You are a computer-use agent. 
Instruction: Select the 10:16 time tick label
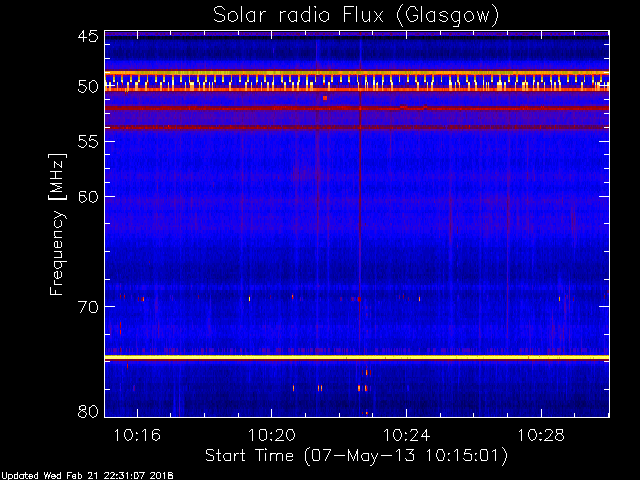137,435
